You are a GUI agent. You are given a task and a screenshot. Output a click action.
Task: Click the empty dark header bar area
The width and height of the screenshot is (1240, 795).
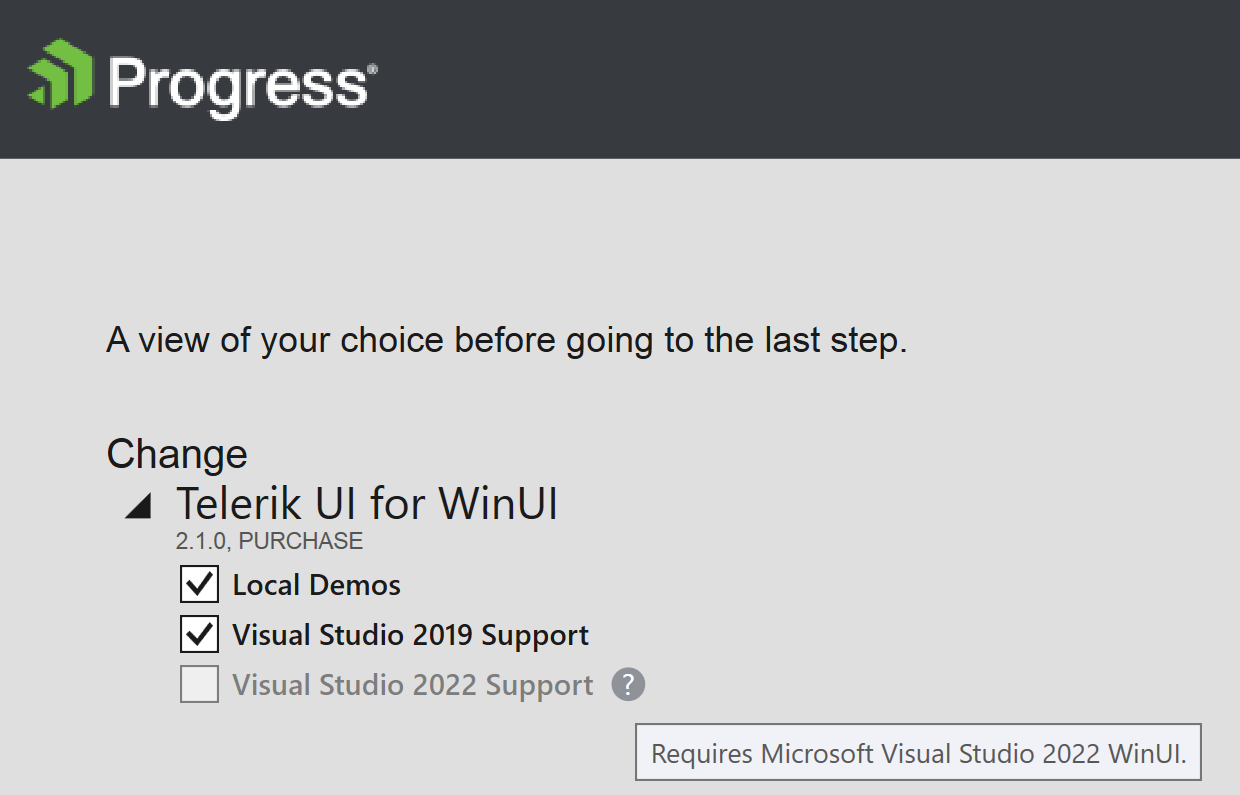[800, 78]
